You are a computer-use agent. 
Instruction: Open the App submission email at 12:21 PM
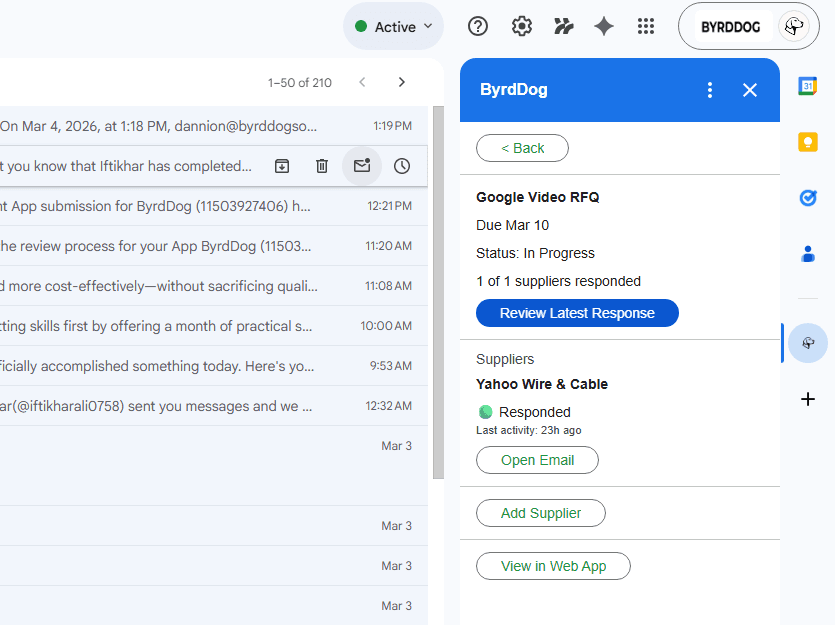(213, 206)
